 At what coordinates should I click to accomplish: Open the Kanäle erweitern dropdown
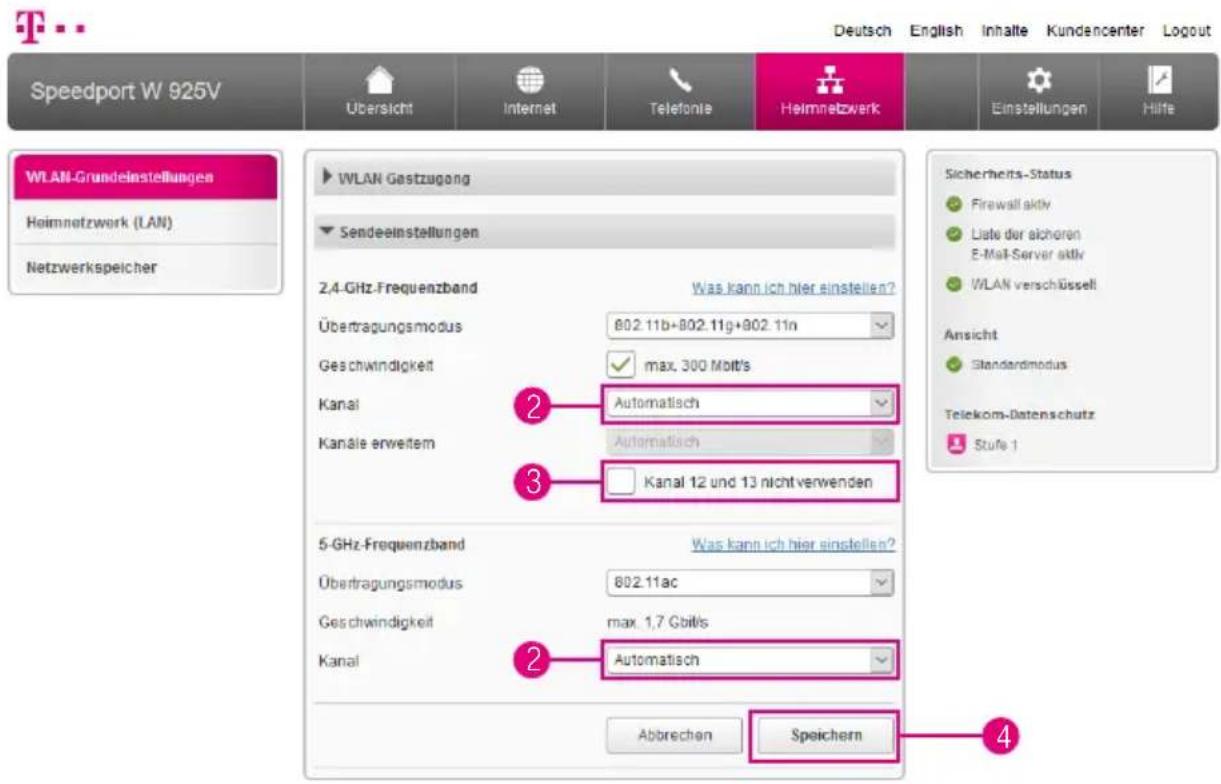click(748, 442)
